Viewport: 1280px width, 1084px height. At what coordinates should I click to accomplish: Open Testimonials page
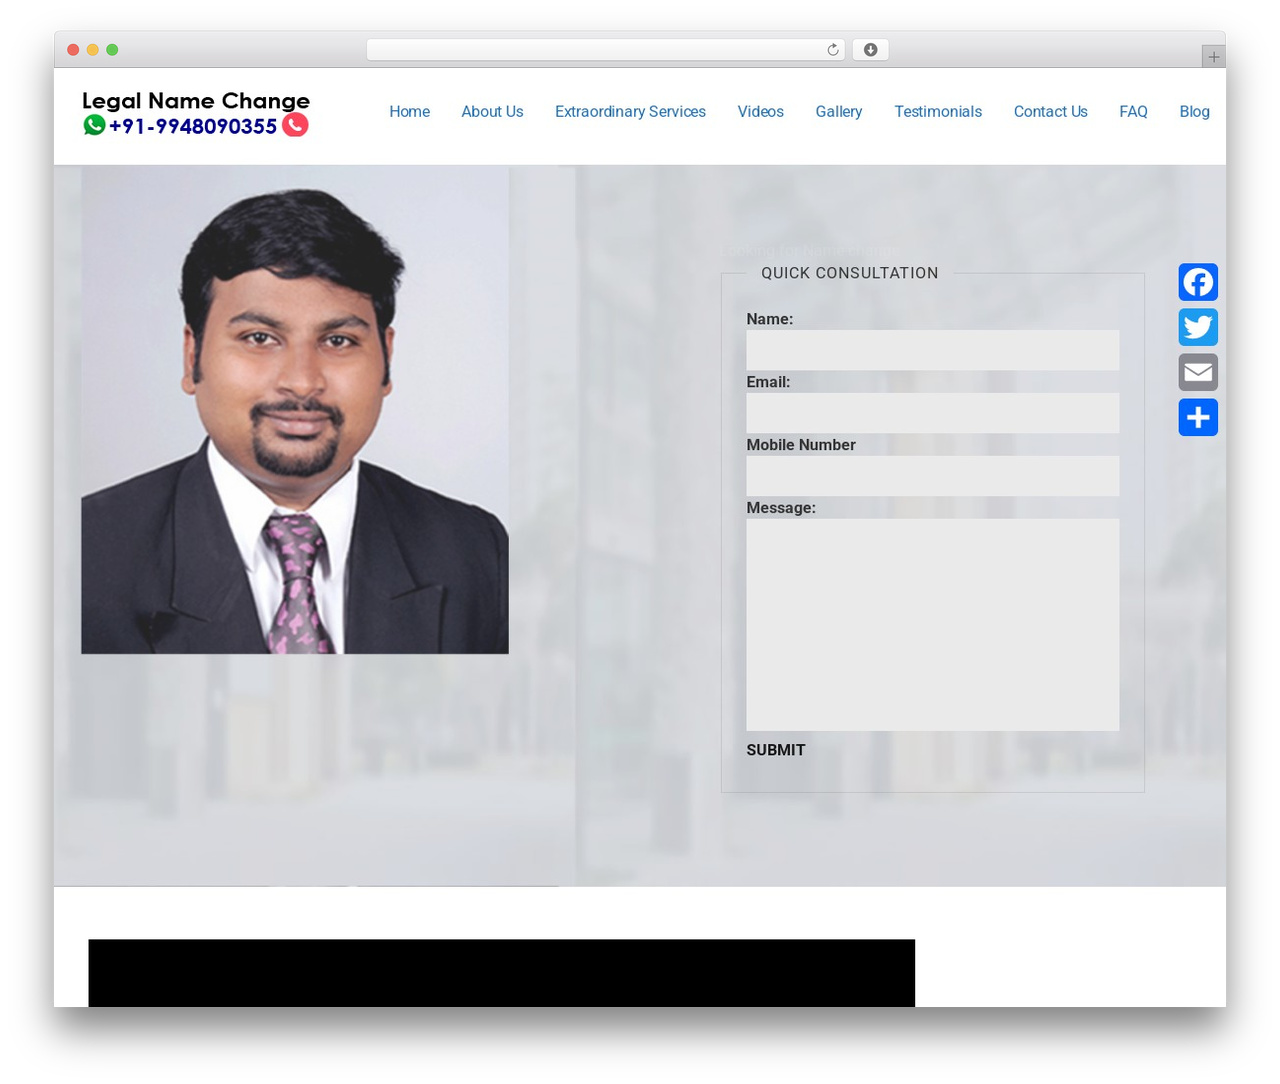coord(938,112)
